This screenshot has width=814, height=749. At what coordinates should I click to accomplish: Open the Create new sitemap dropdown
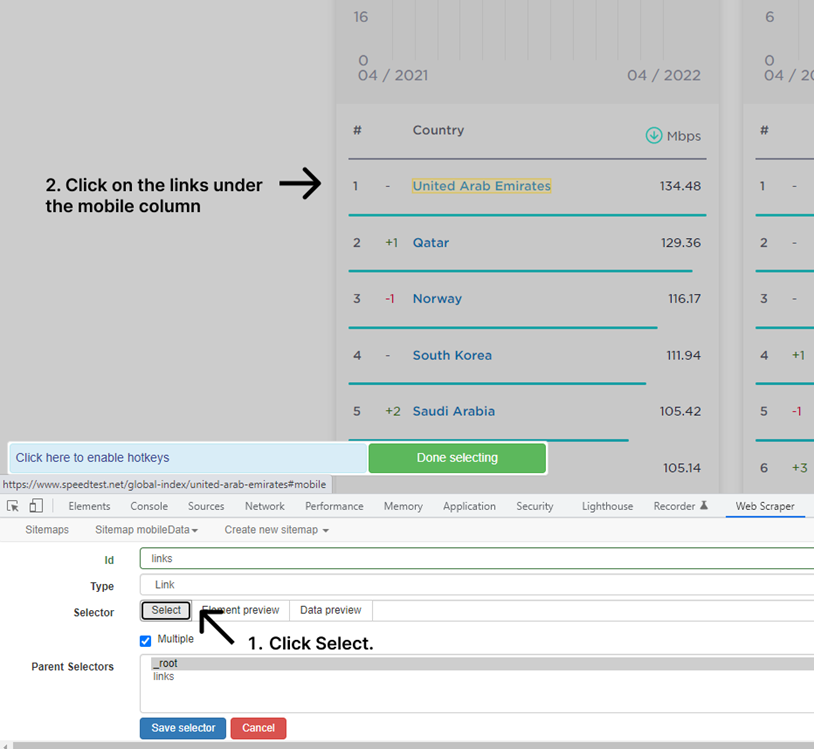[x=276, y=530]
